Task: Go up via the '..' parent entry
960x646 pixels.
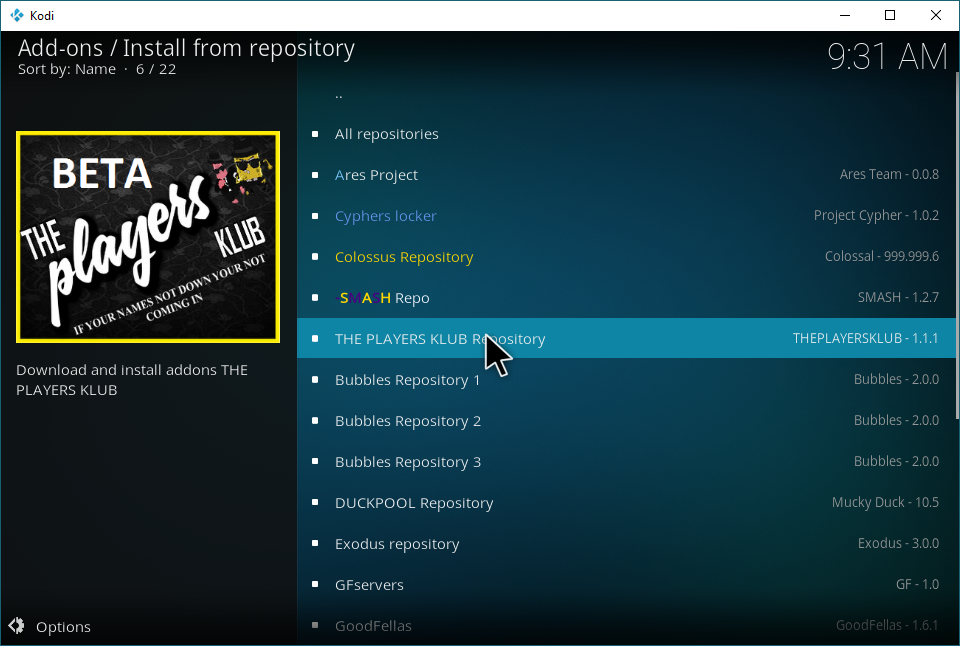Action: pos(339,93)
